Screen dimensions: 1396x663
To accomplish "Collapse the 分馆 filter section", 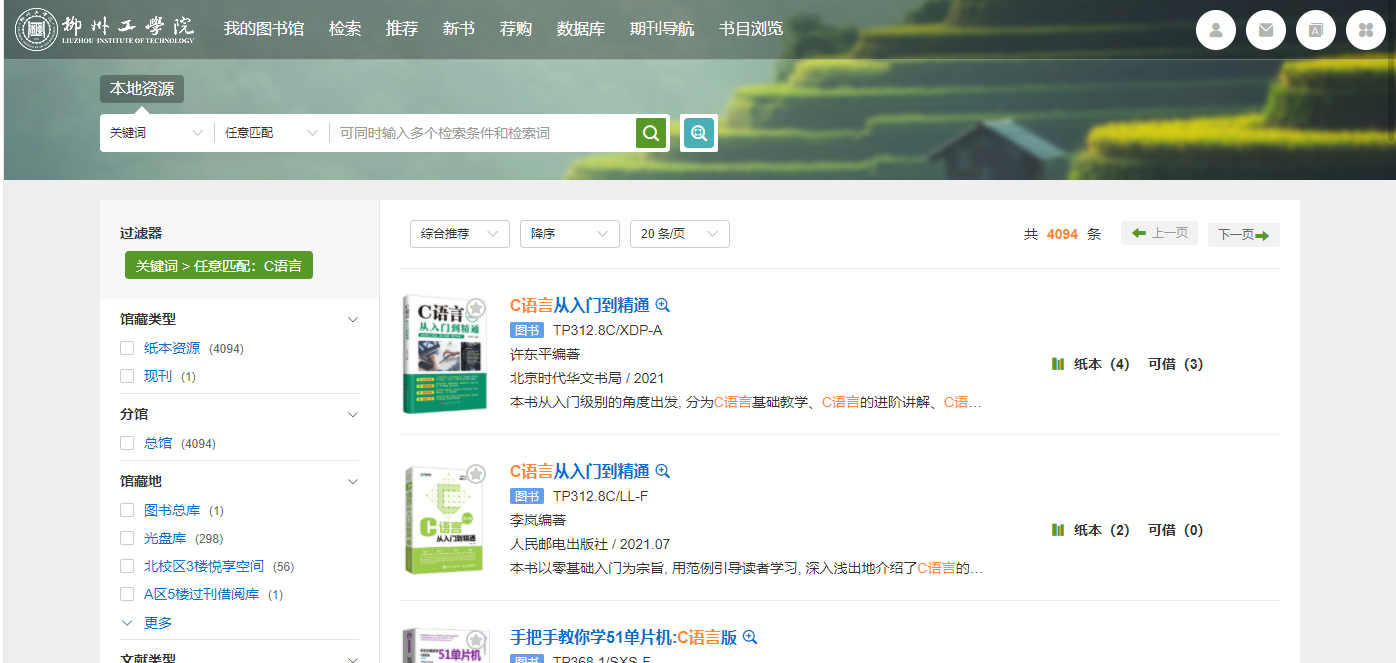I will tap(352, 414).
